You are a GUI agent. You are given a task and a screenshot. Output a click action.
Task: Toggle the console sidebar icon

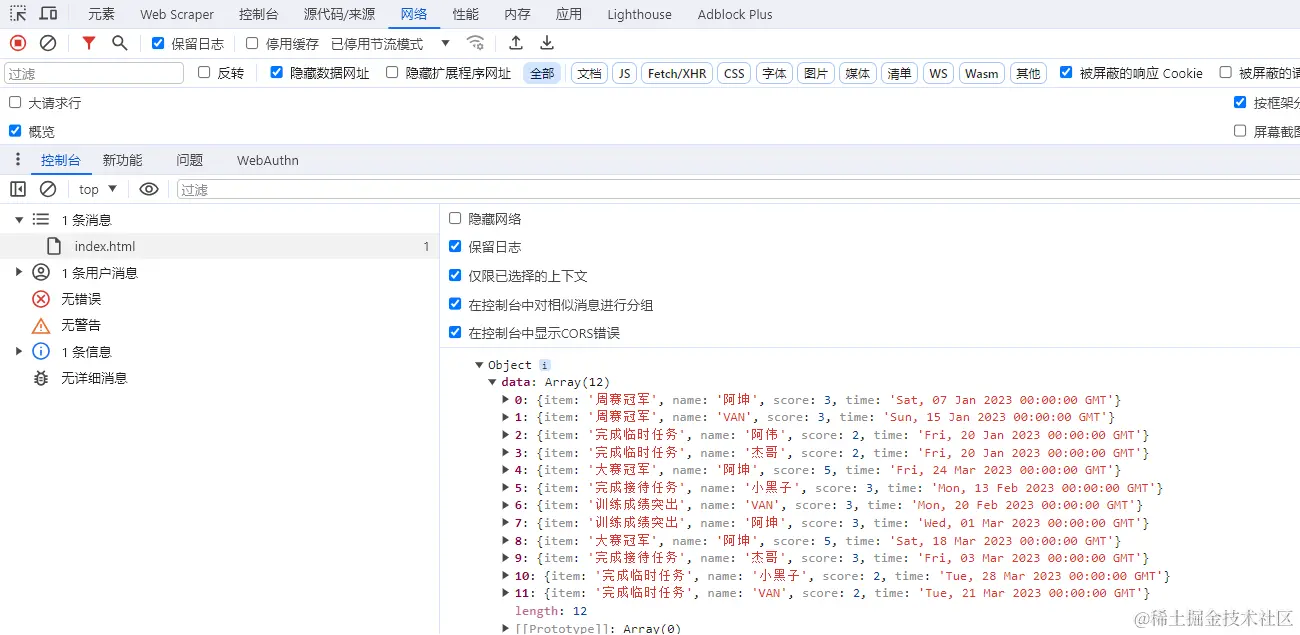click(18, 189)
